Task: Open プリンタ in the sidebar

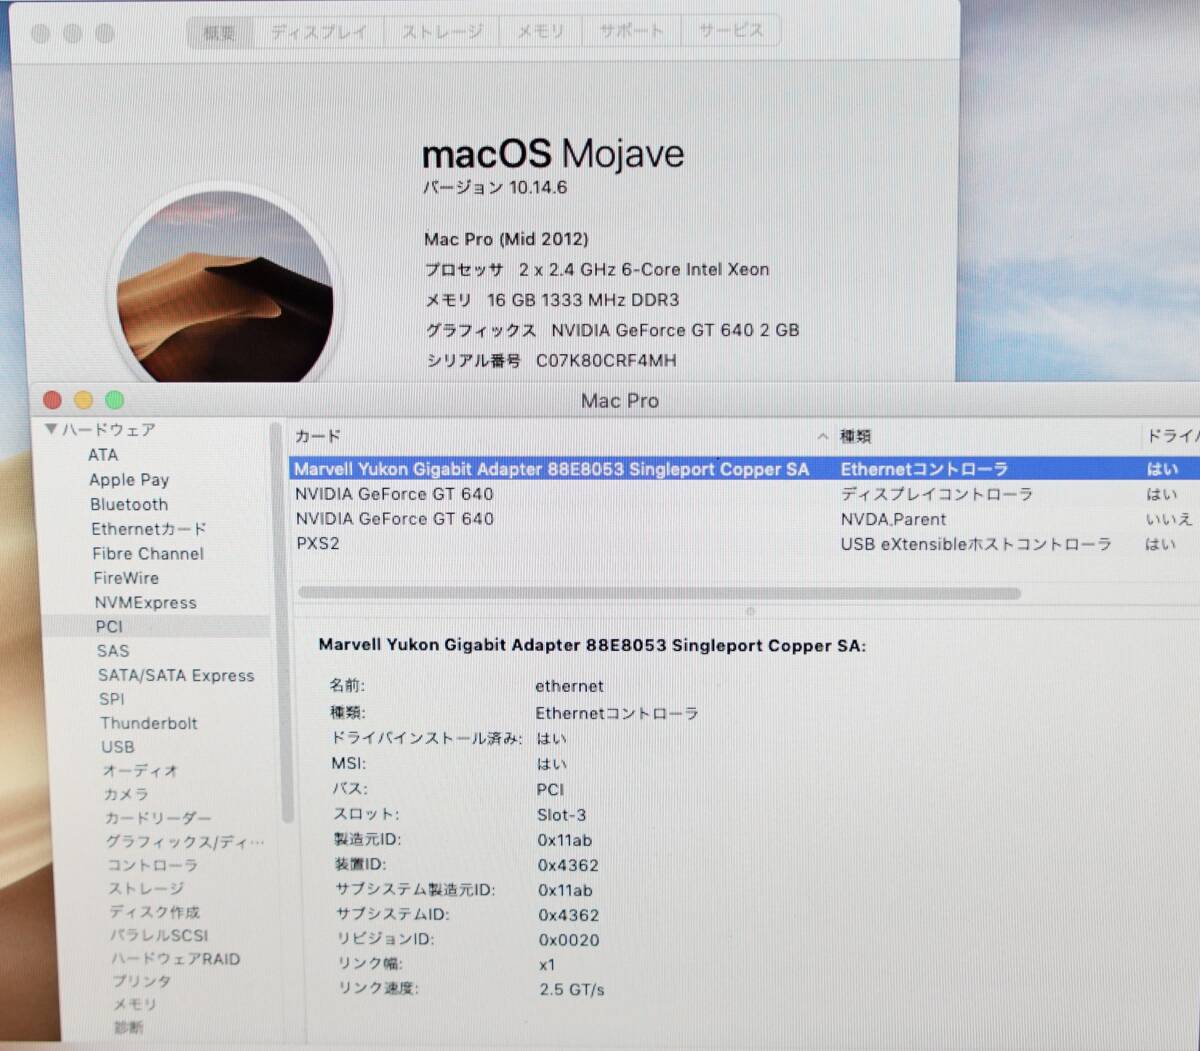Action: pos(141,982)
